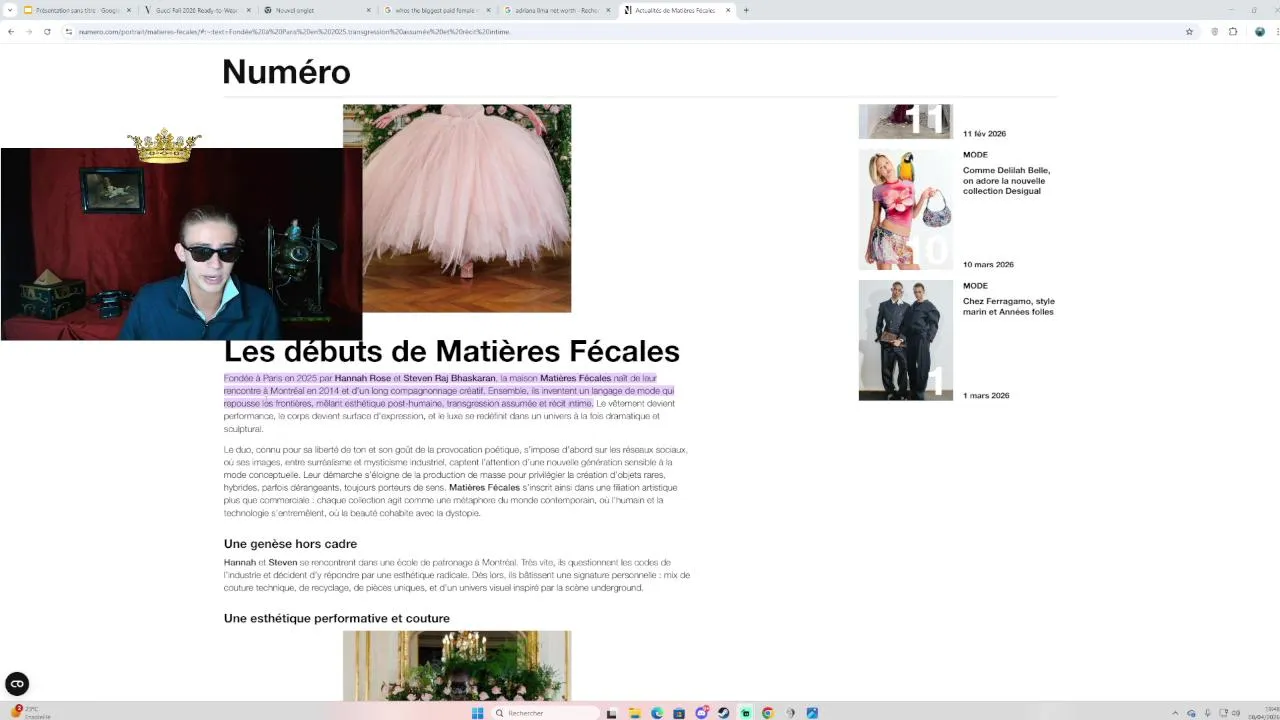Bookmark this page with the star icon
Screen dimensions: 1280x720
[1189, 31]
